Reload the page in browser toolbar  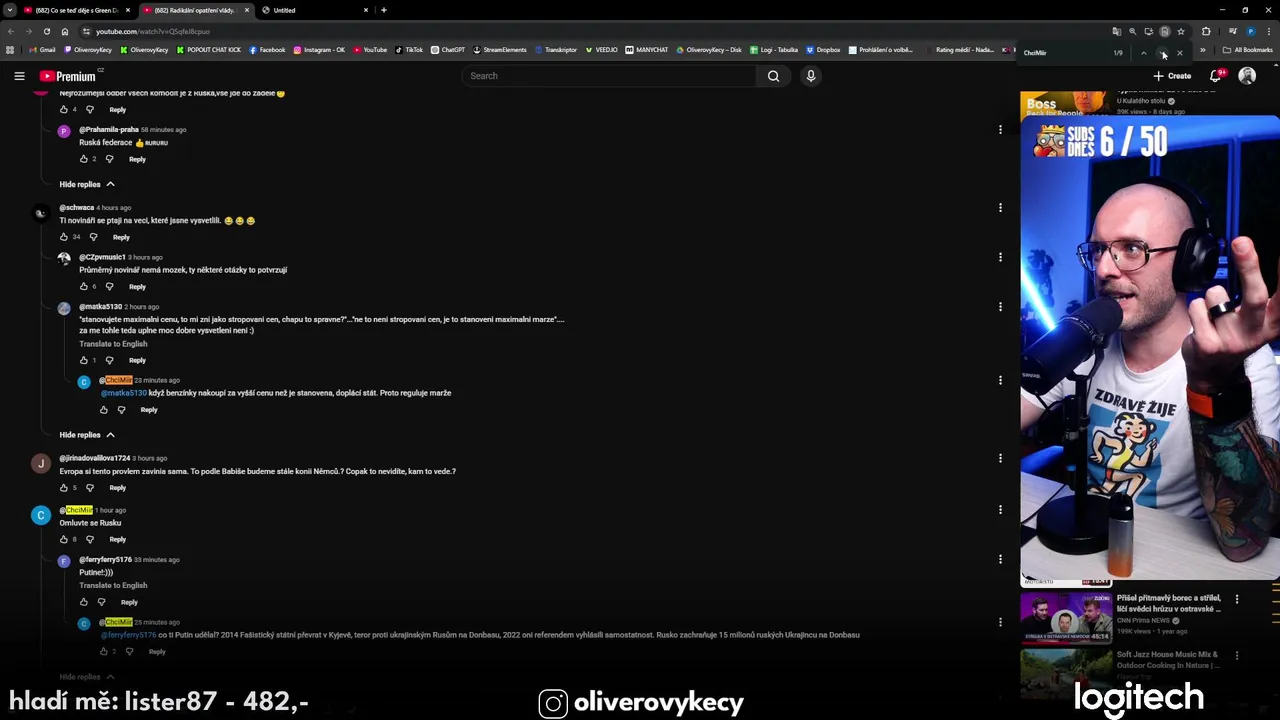tap(47, 31)
